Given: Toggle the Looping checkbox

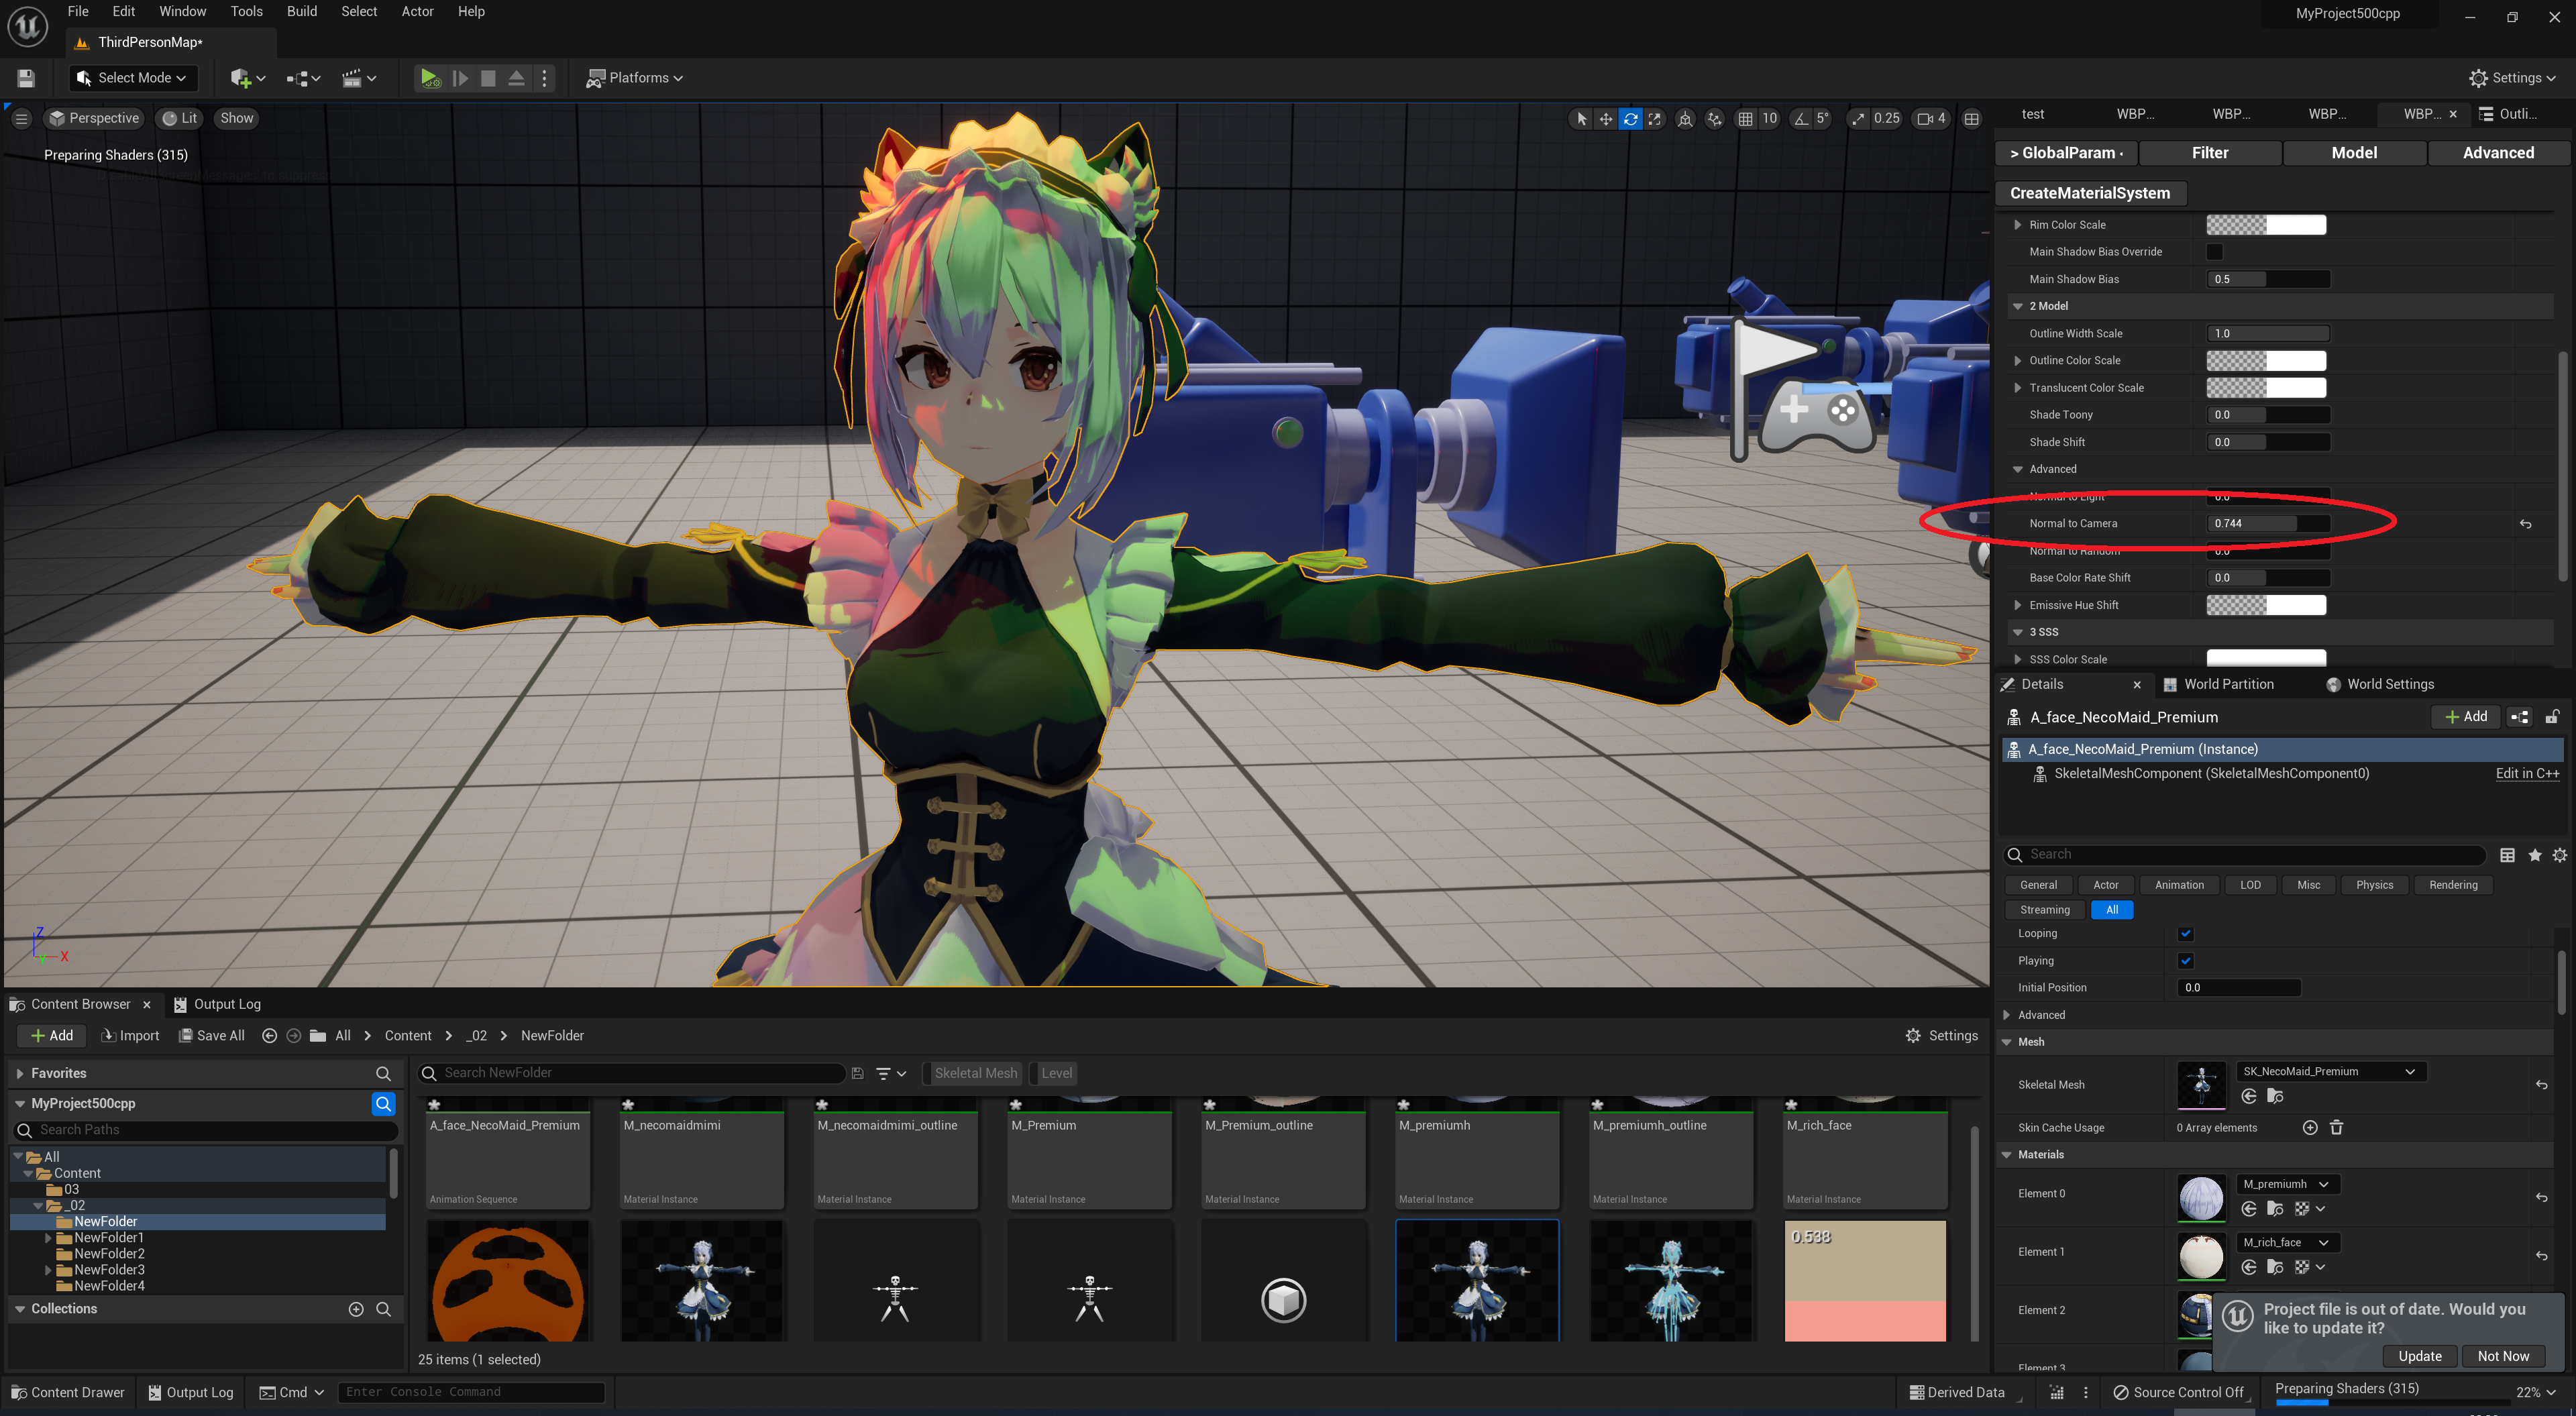Looking at the screenshot, I should 2185,934.
